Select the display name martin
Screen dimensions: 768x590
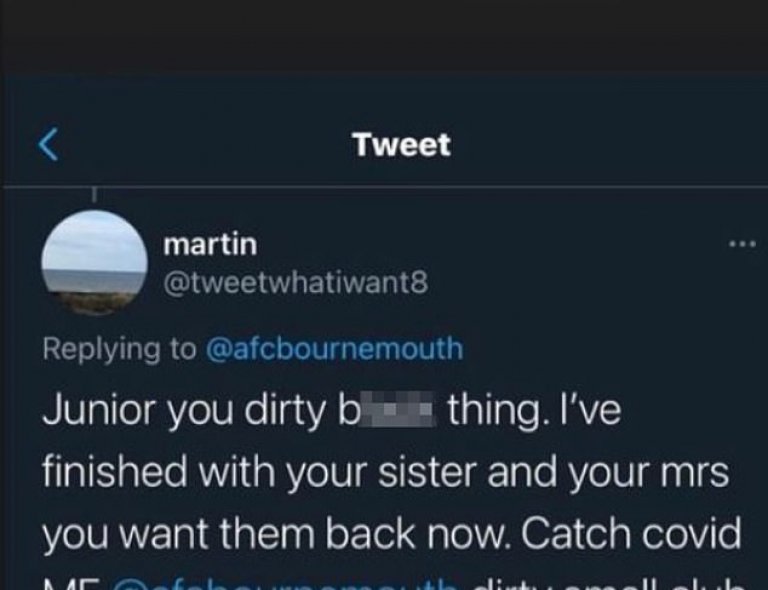pos(210,244)
